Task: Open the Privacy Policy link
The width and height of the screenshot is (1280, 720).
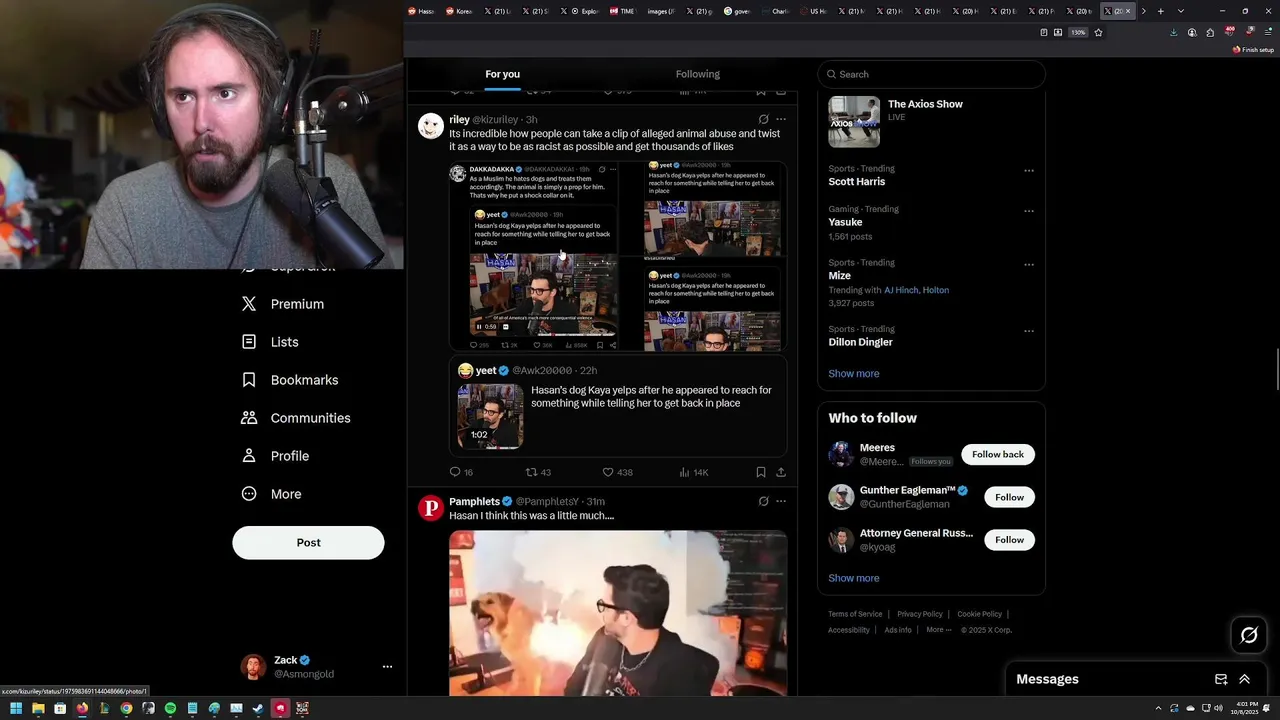Action: coord(920,614)
